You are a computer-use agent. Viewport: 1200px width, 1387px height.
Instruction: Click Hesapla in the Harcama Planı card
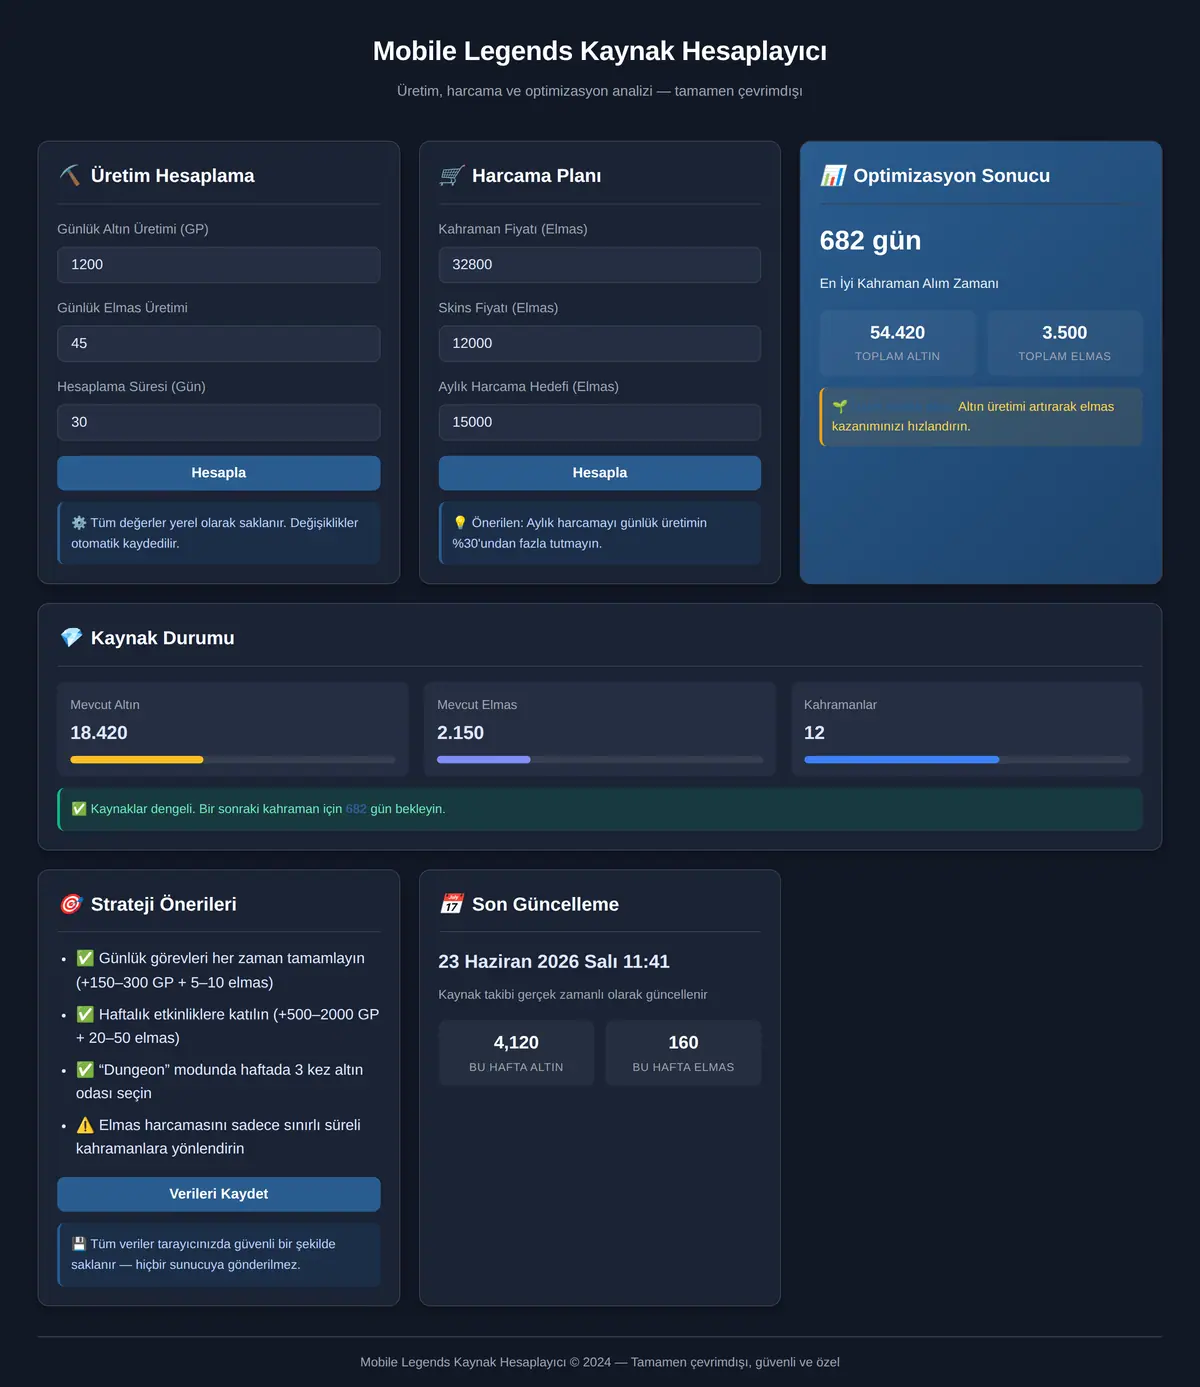[600, 473]
